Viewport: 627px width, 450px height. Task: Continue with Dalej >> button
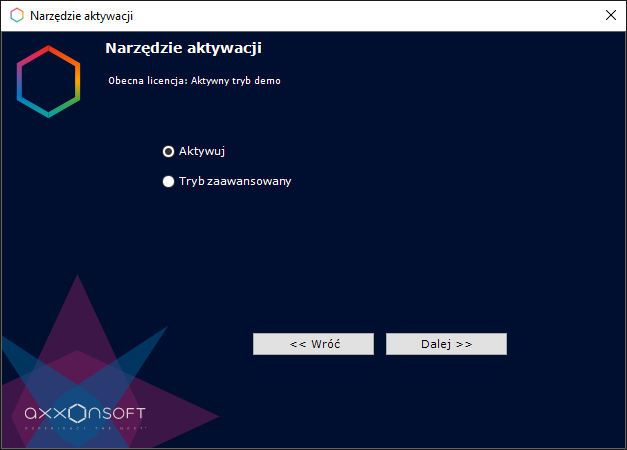tap(446, 344)
